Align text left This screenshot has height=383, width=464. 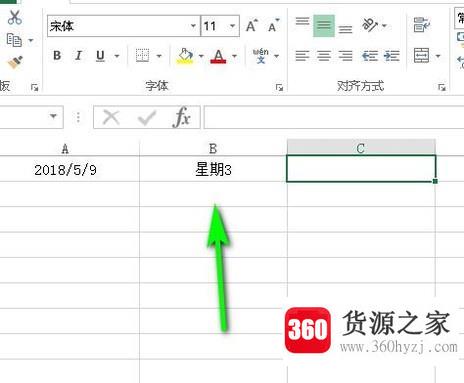302,56
